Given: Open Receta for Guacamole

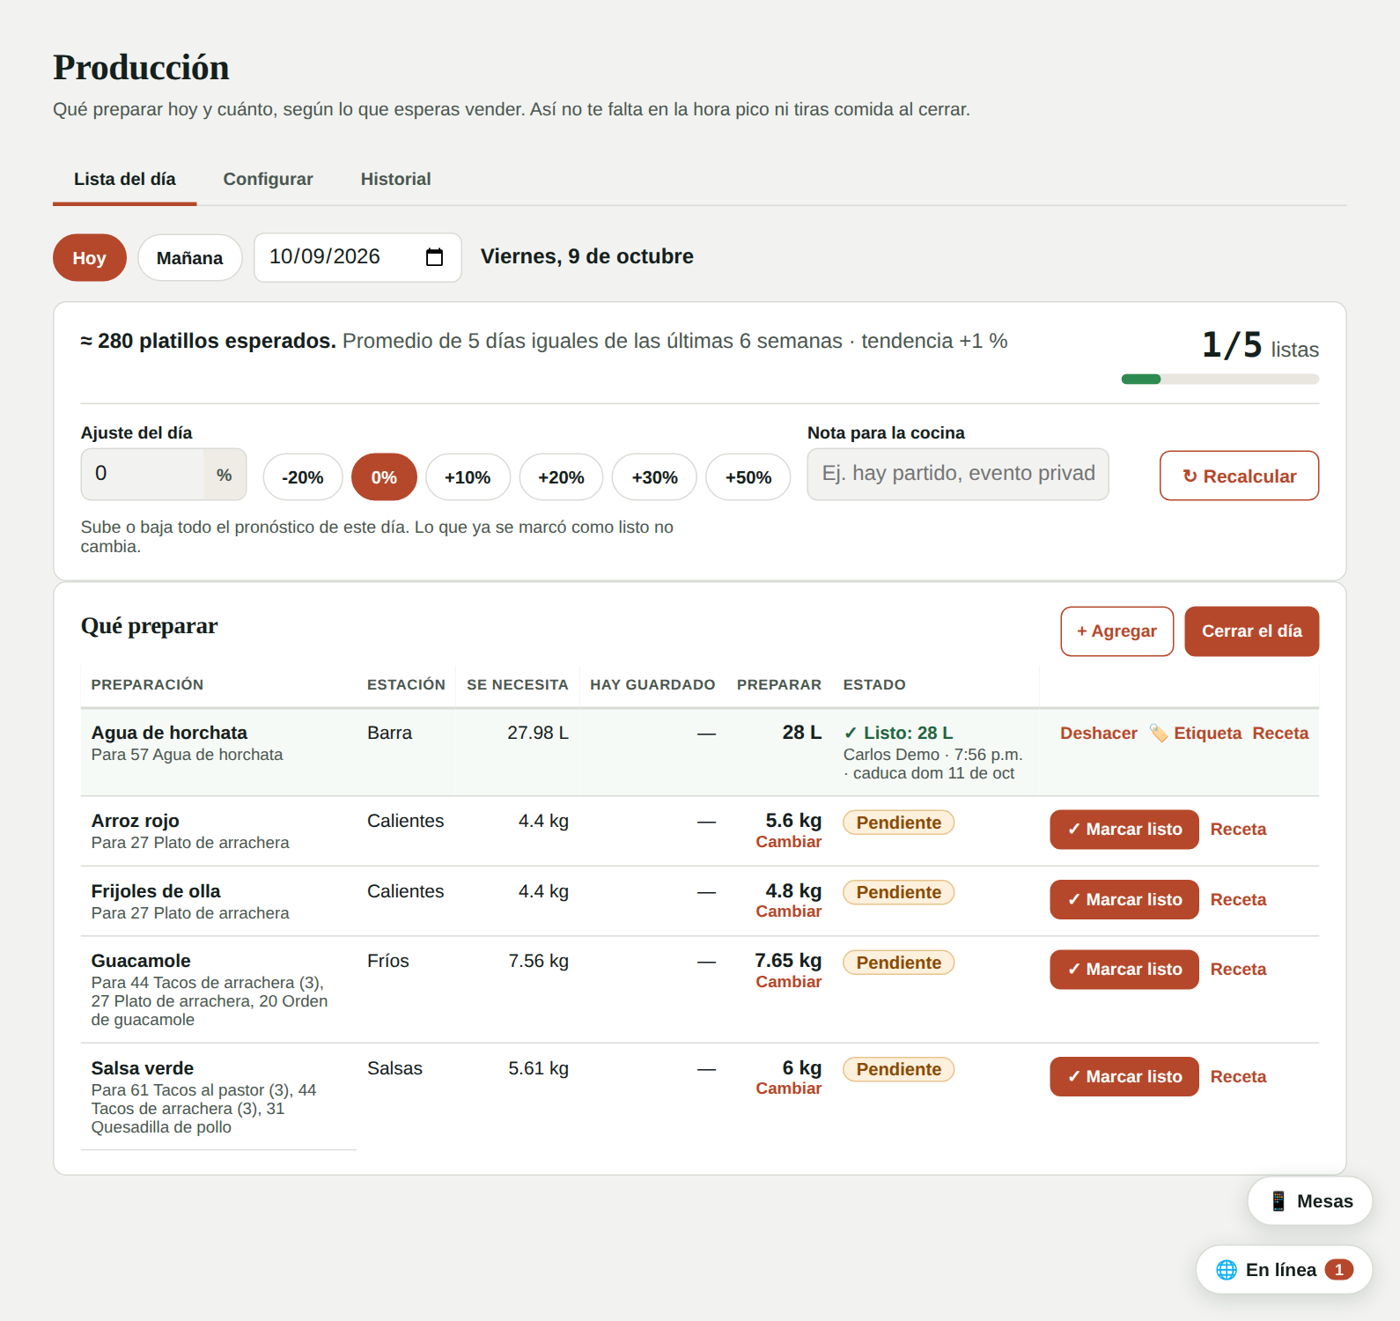Looking at the screenshot, I should coord(1238,969).
